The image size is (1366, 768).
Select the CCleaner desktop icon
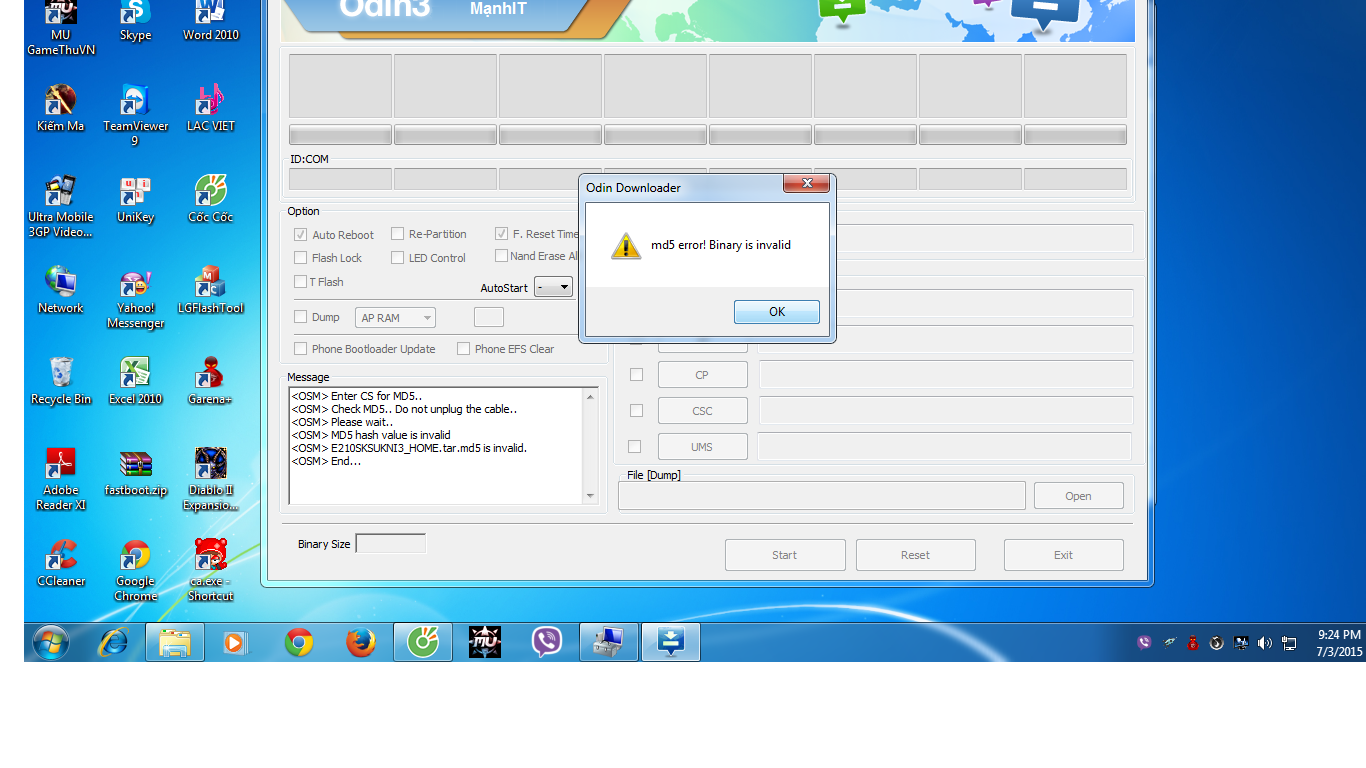coord(61,563)
